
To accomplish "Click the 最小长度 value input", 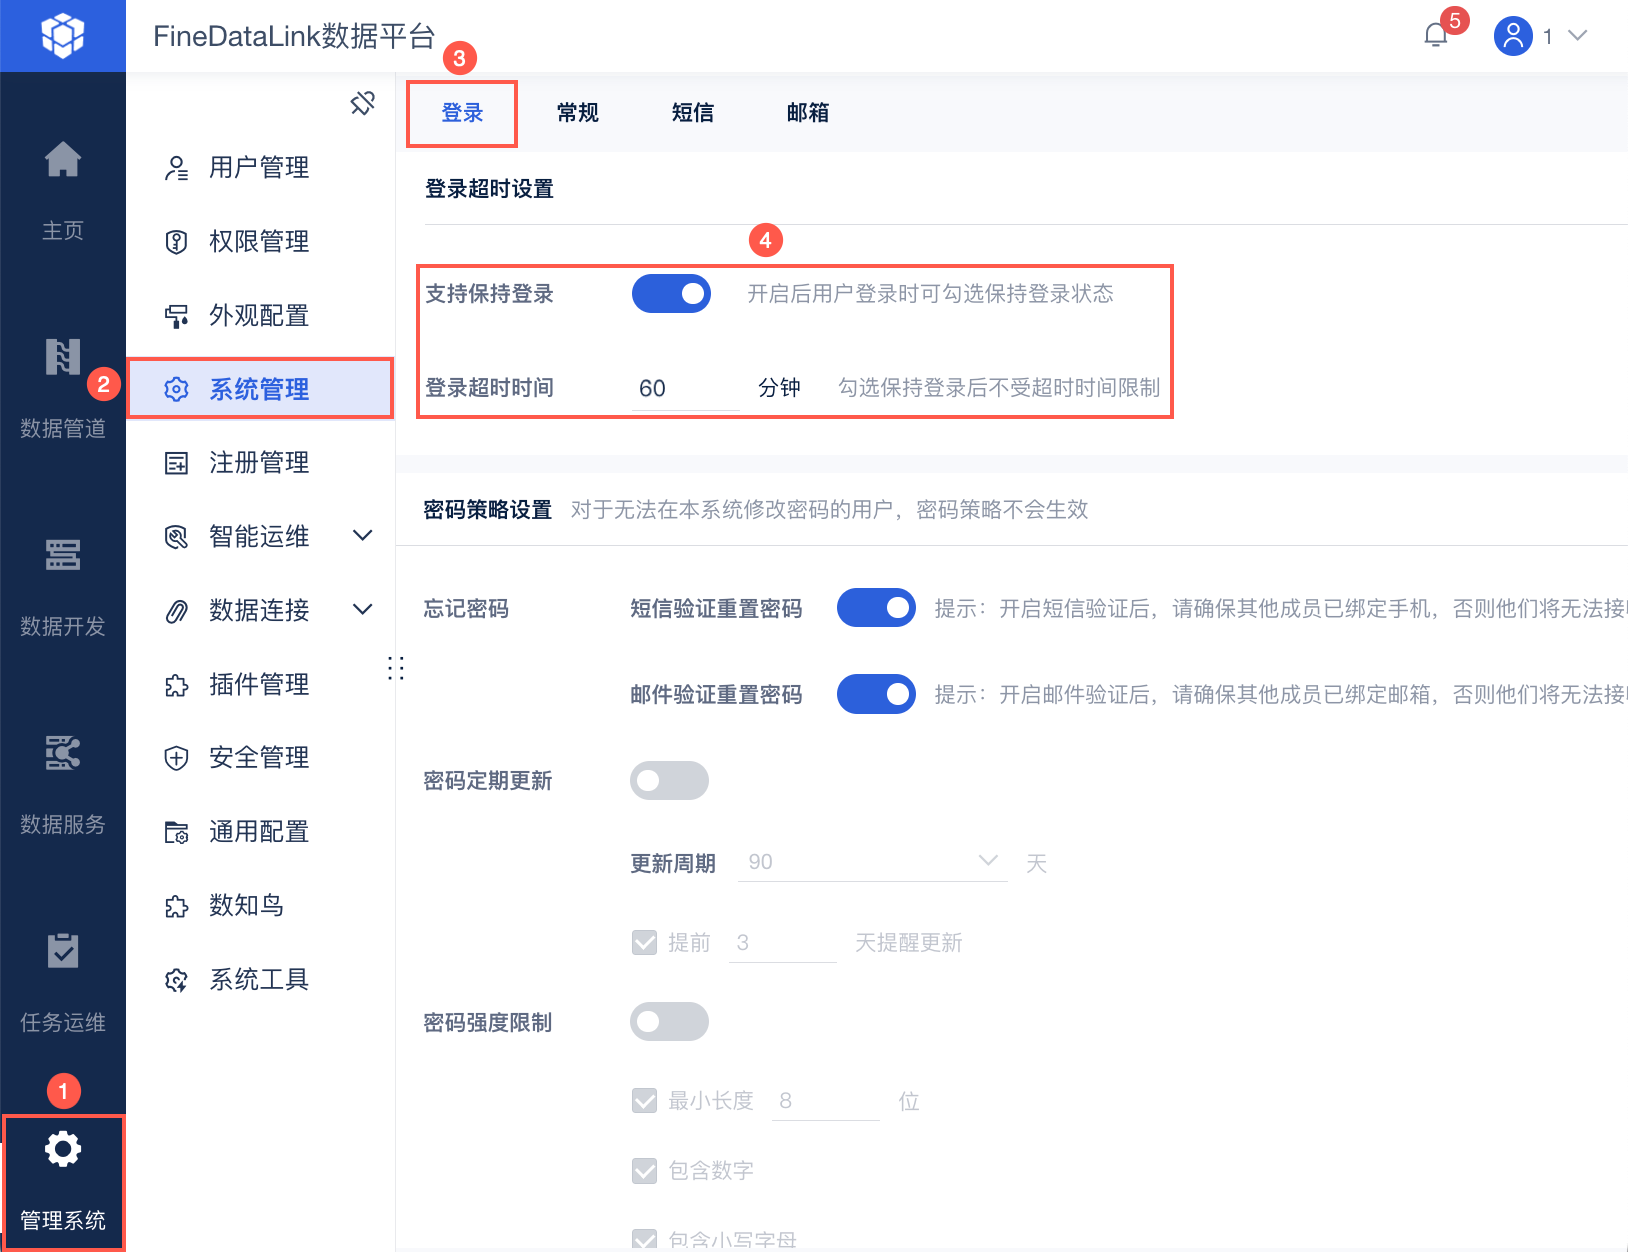I will tap(825, 1101).
